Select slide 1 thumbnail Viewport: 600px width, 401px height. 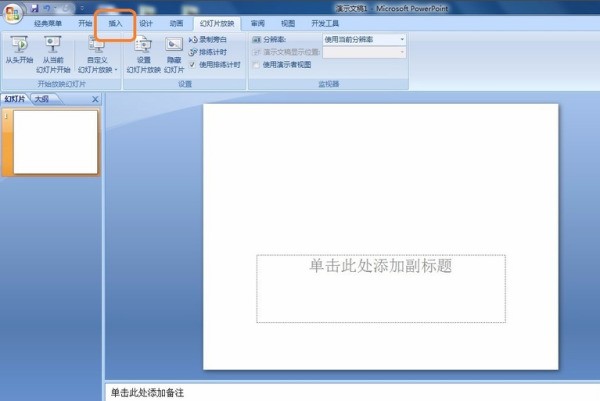pos(55,142)
